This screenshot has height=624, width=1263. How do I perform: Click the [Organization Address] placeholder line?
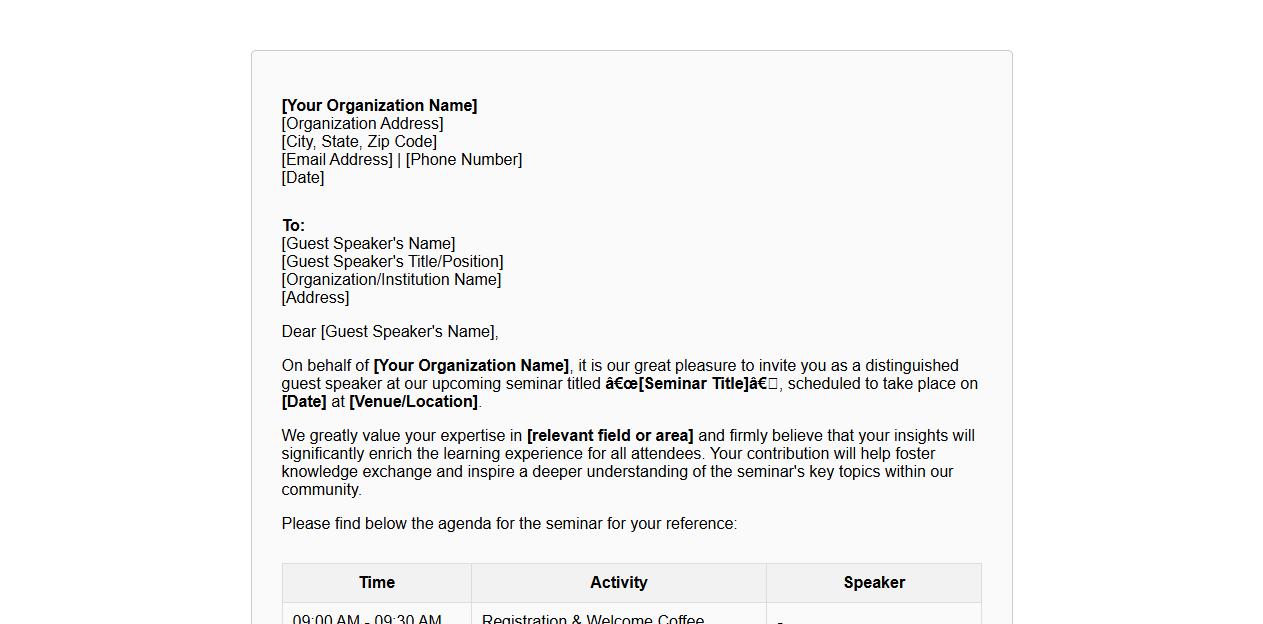(x=362, y=124)
